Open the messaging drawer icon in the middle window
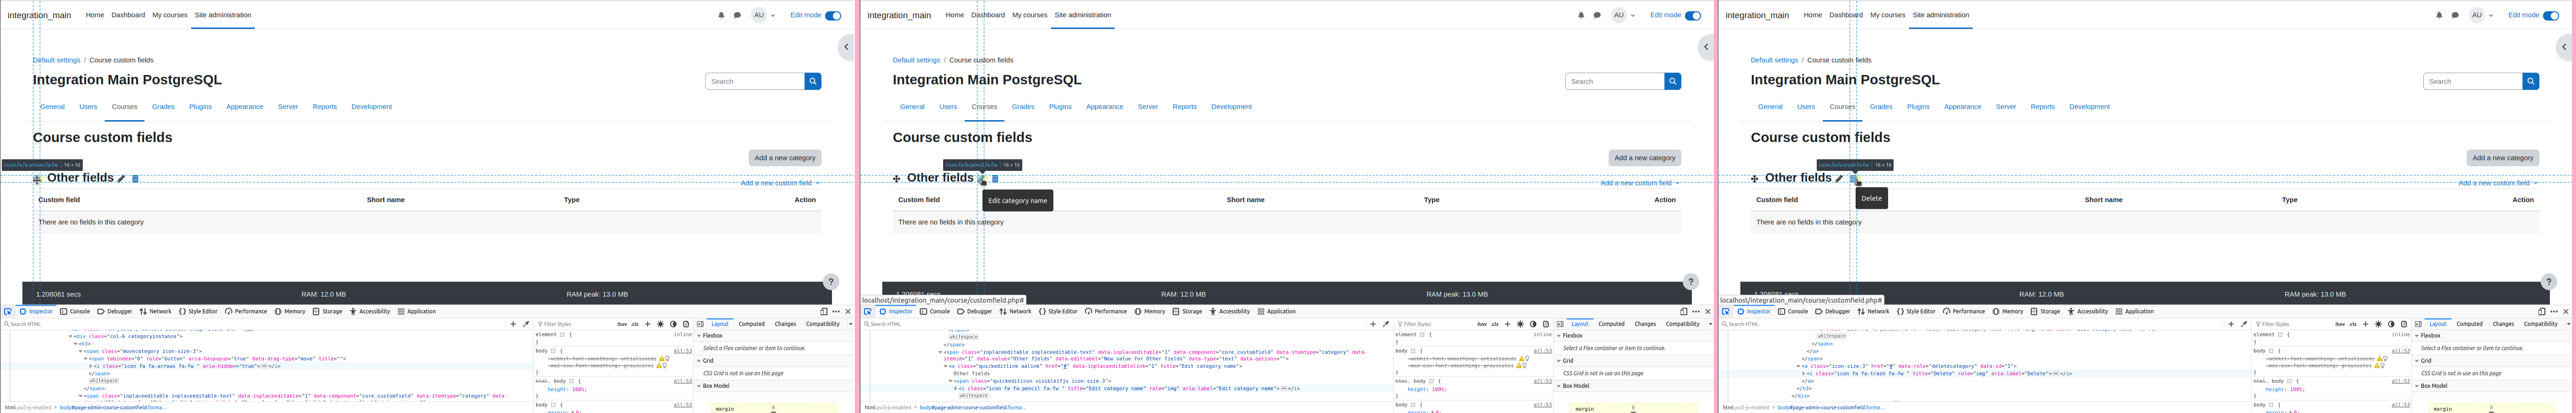Screen dimensions: 2576x413 point(1597,15)
